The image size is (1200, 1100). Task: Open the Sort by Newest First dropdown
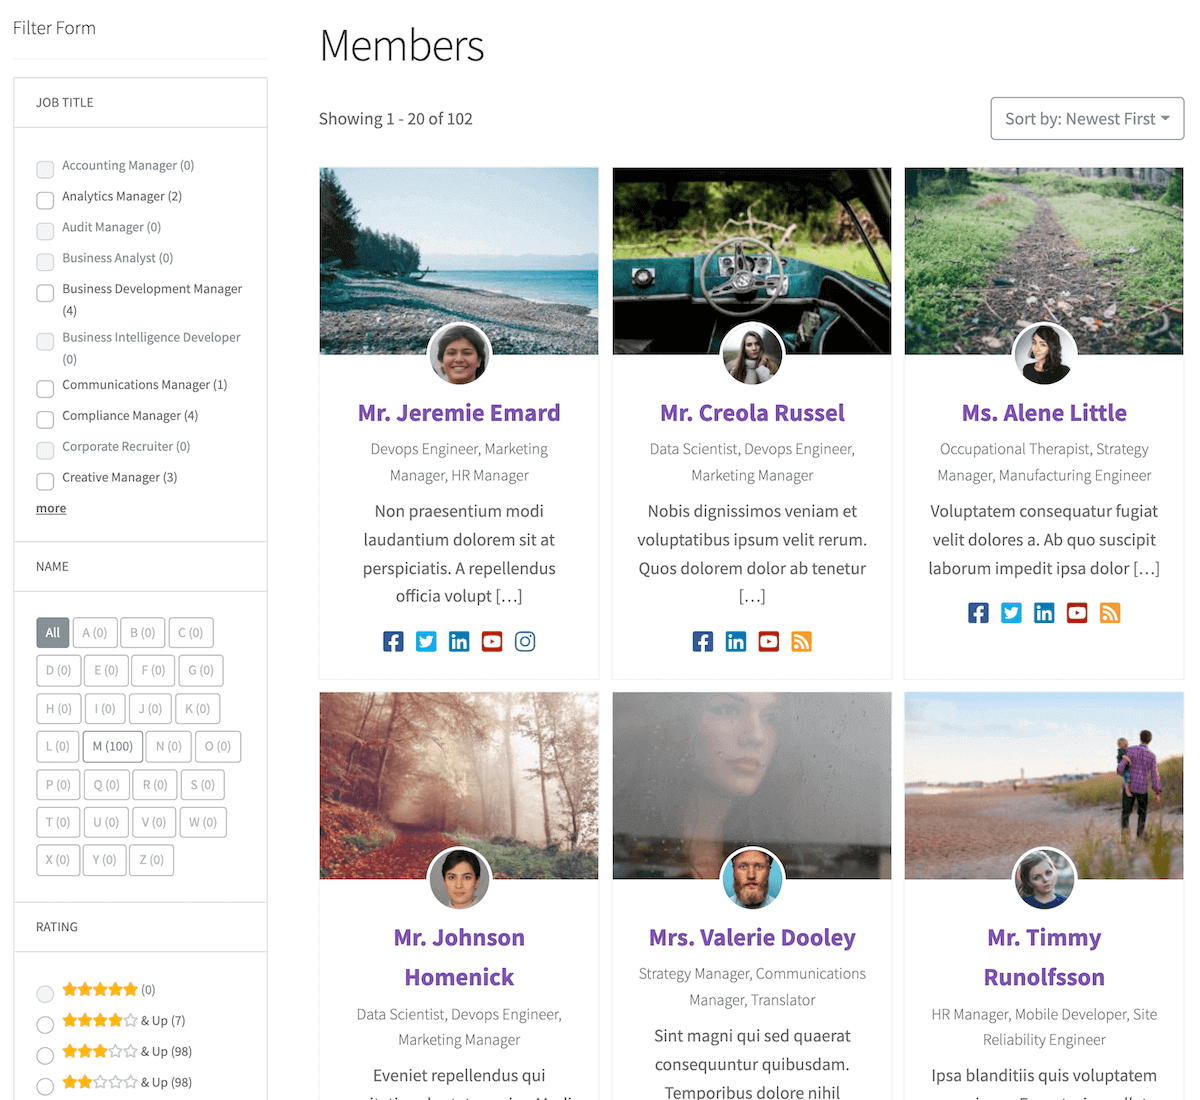[1087, 119]
